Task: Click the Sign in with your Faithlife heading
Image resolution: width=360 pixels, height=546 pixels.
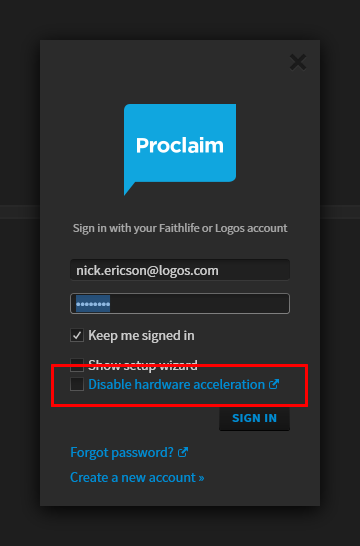Action: pyautogui.click(x=180, y=228)
